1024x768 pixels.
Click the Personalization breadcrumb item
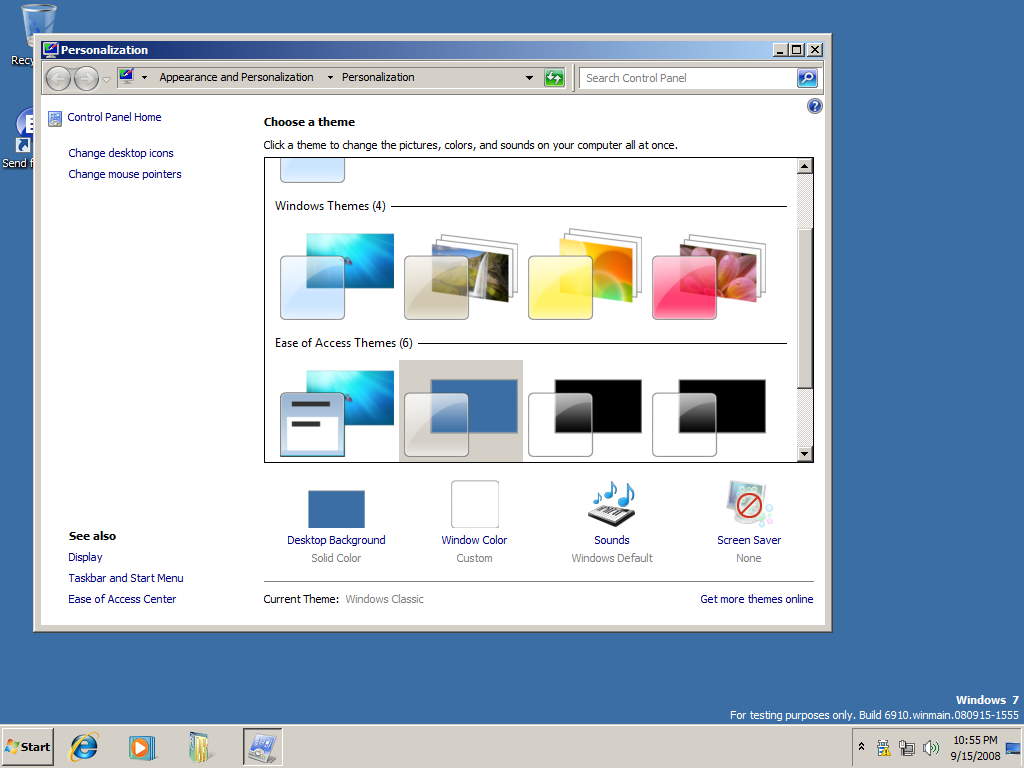(x=378, y=77)
